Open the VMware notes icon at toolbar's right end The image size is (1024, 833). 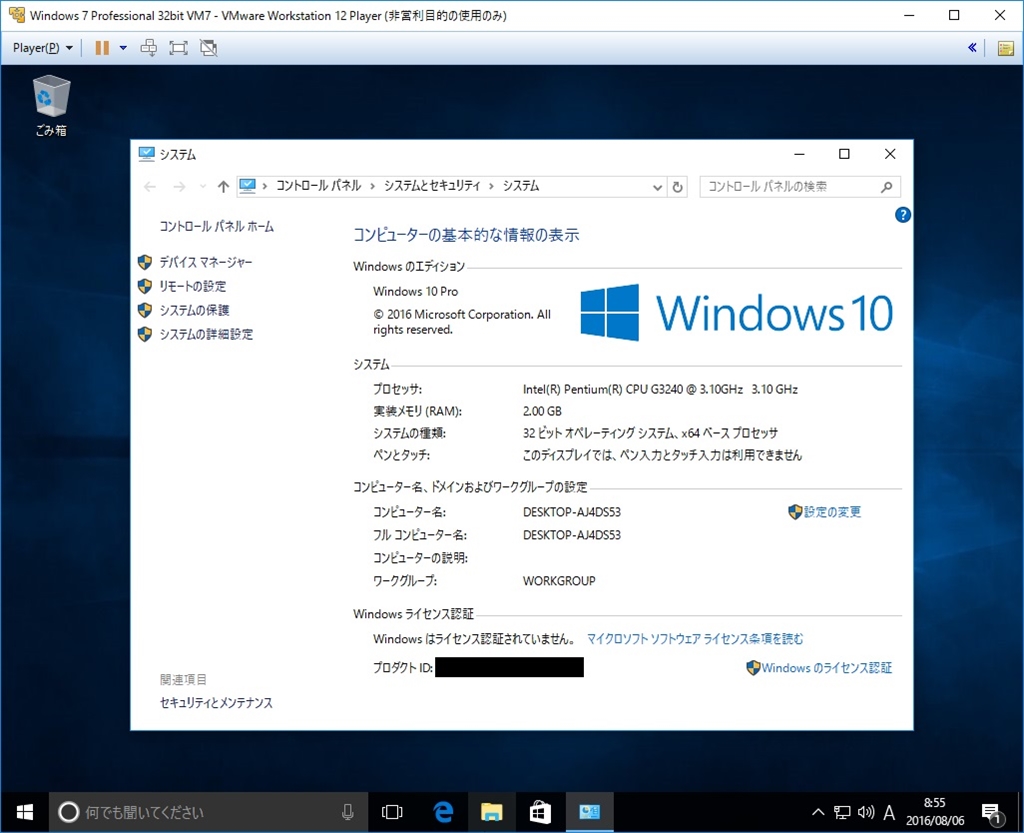[1006, 48]
